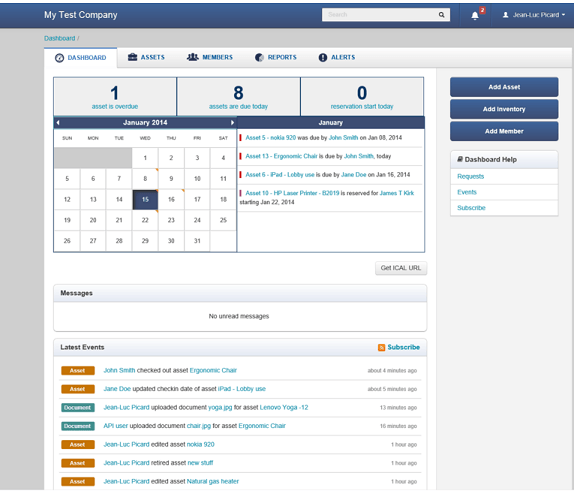
Task: Click the Dashboard Help book icon
Action: click(x=460, y=159)
